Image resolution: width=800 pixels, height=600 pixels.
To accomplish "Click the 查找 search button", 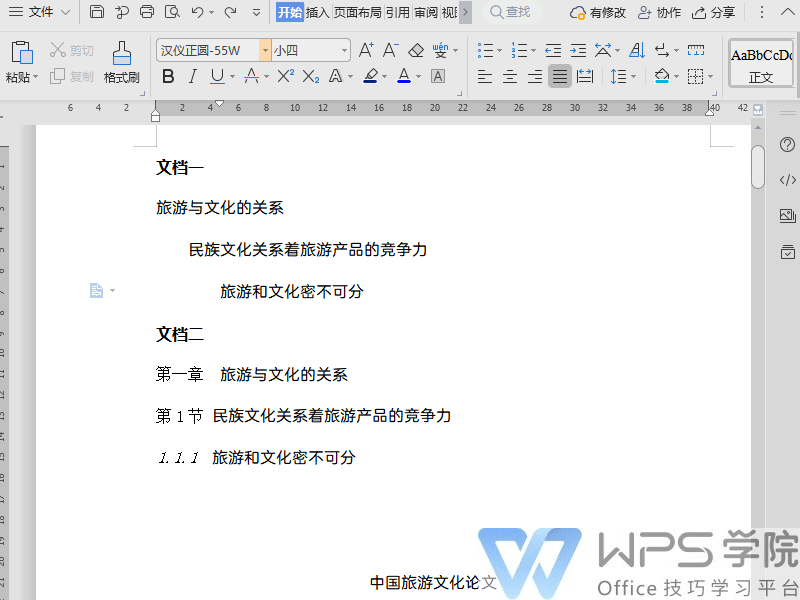I will pos(510,12).
